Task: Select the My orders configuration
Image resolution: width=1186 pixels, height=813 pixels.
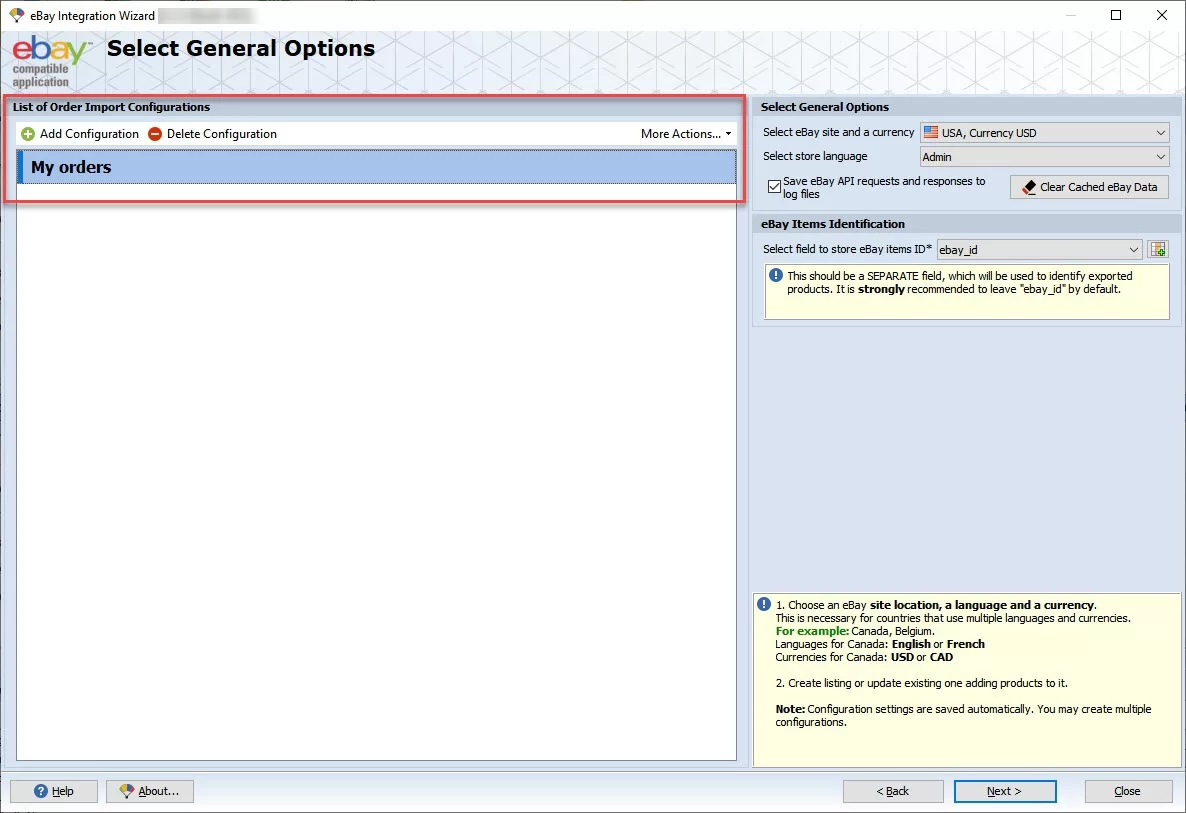Action: pyautogui.click(x=377, y=167)
